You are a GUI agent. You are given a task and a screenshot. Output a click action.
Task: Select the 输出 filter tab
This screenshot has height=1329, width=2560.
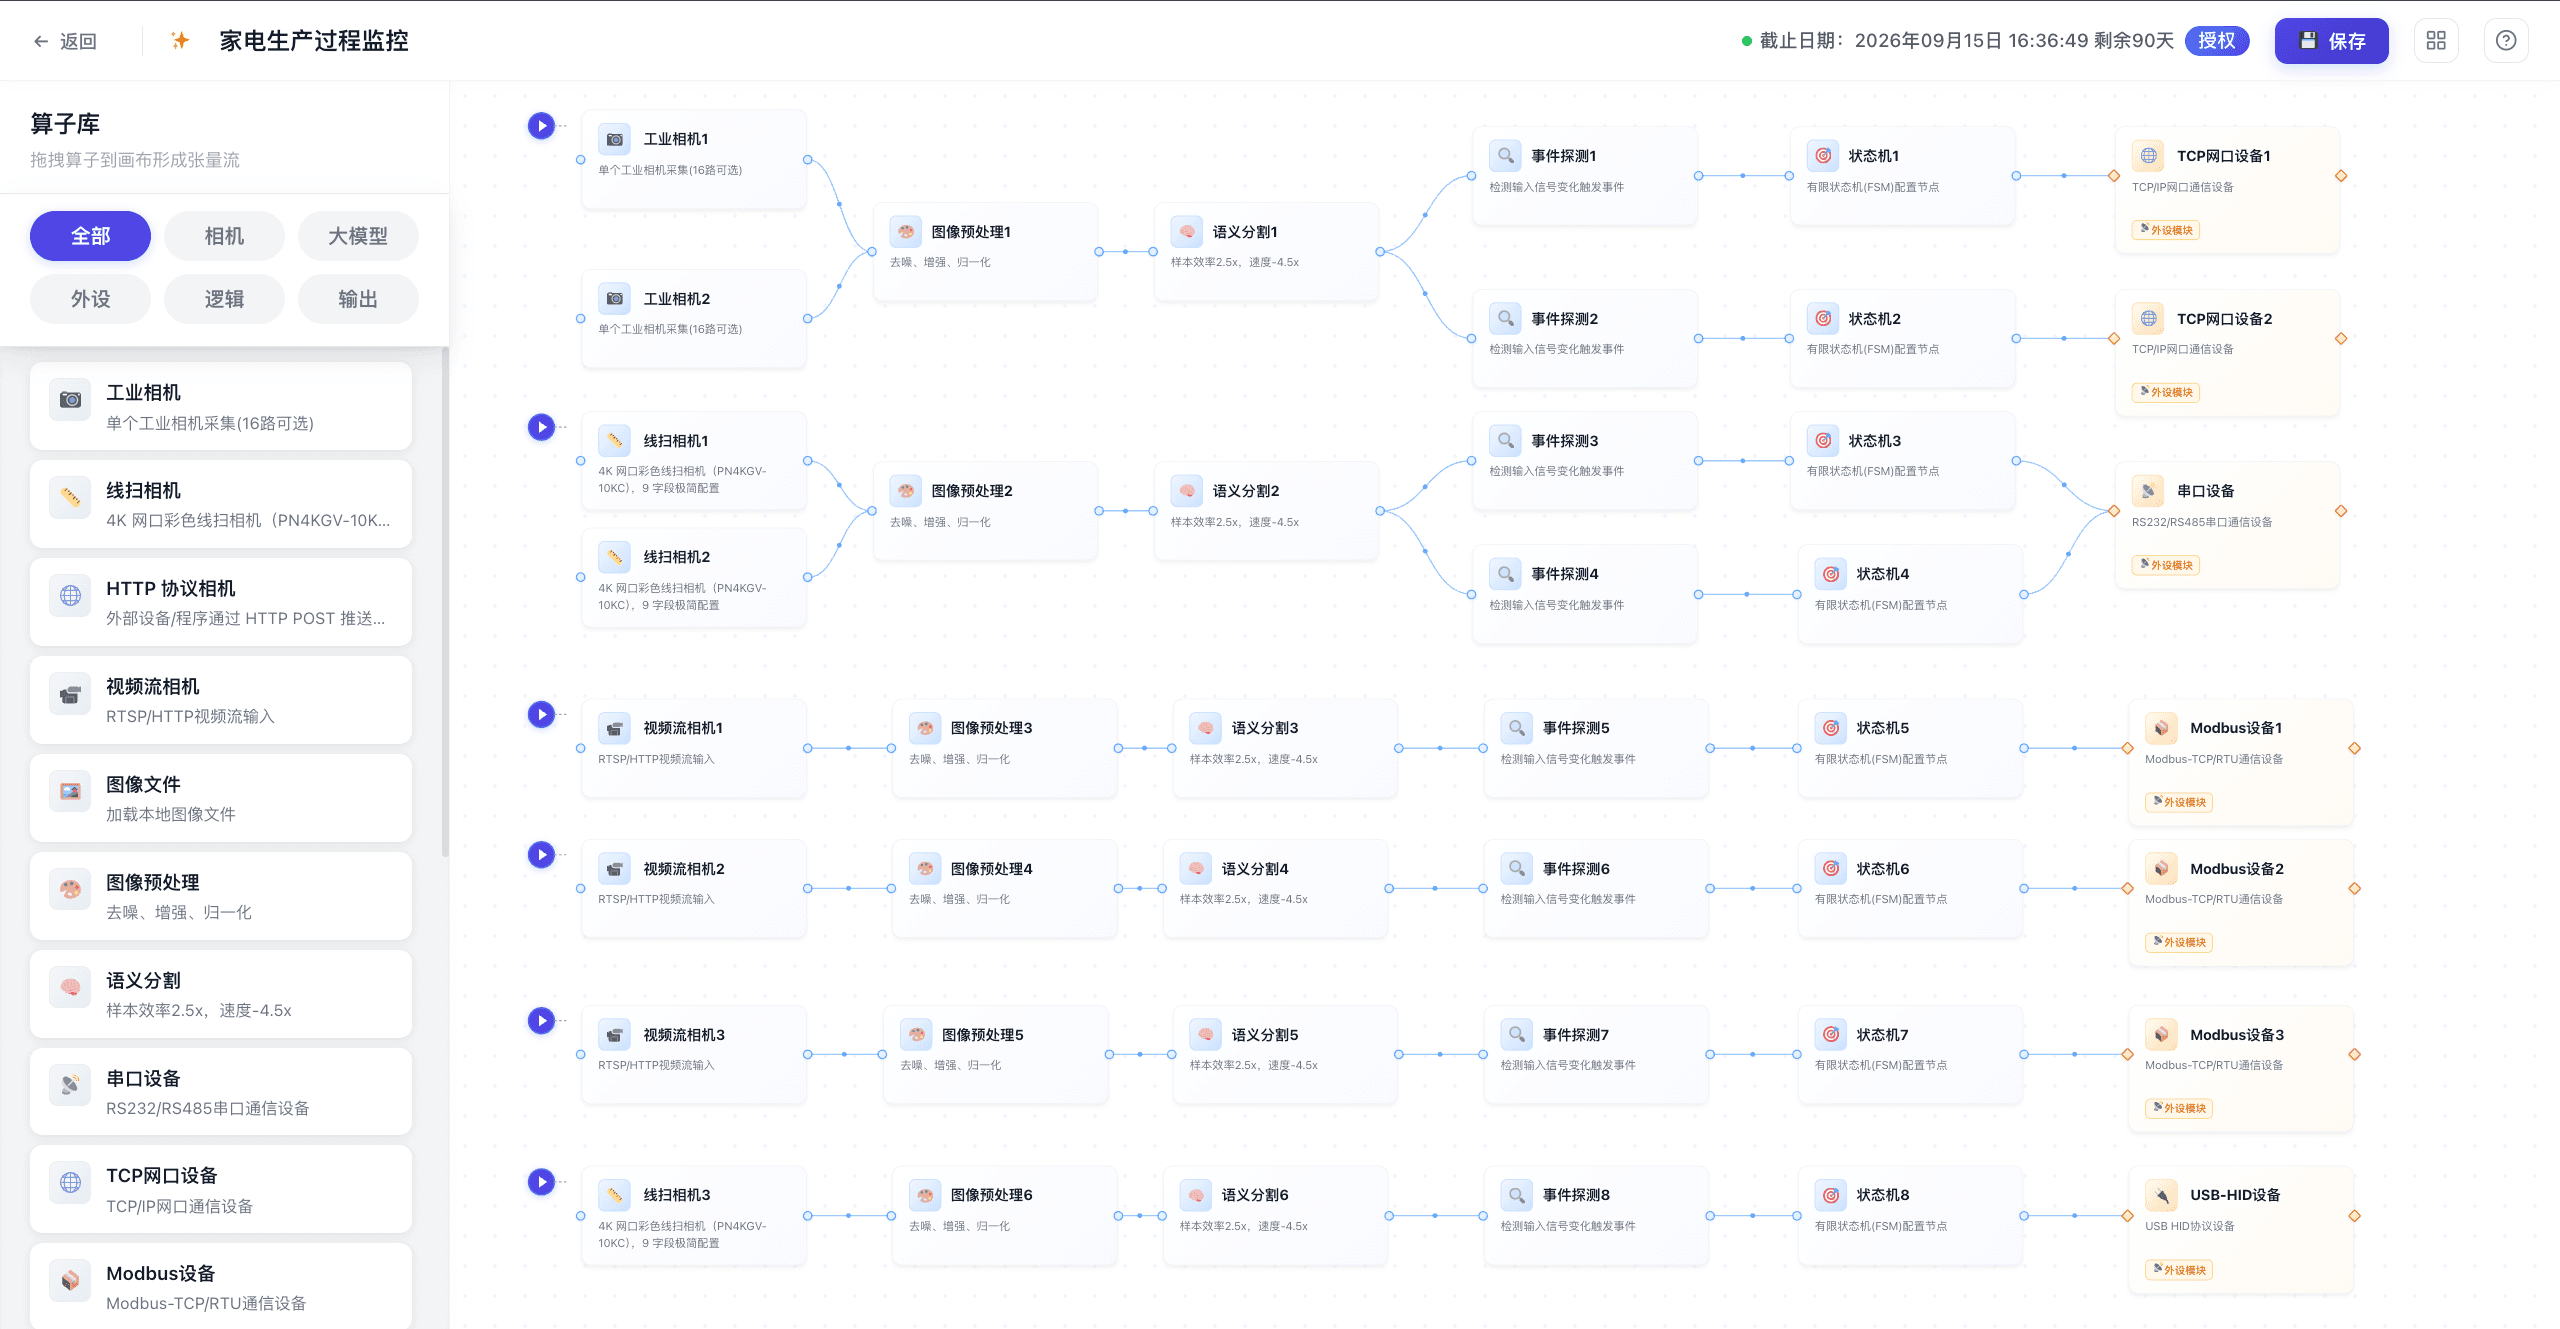[x=358, y=299]
